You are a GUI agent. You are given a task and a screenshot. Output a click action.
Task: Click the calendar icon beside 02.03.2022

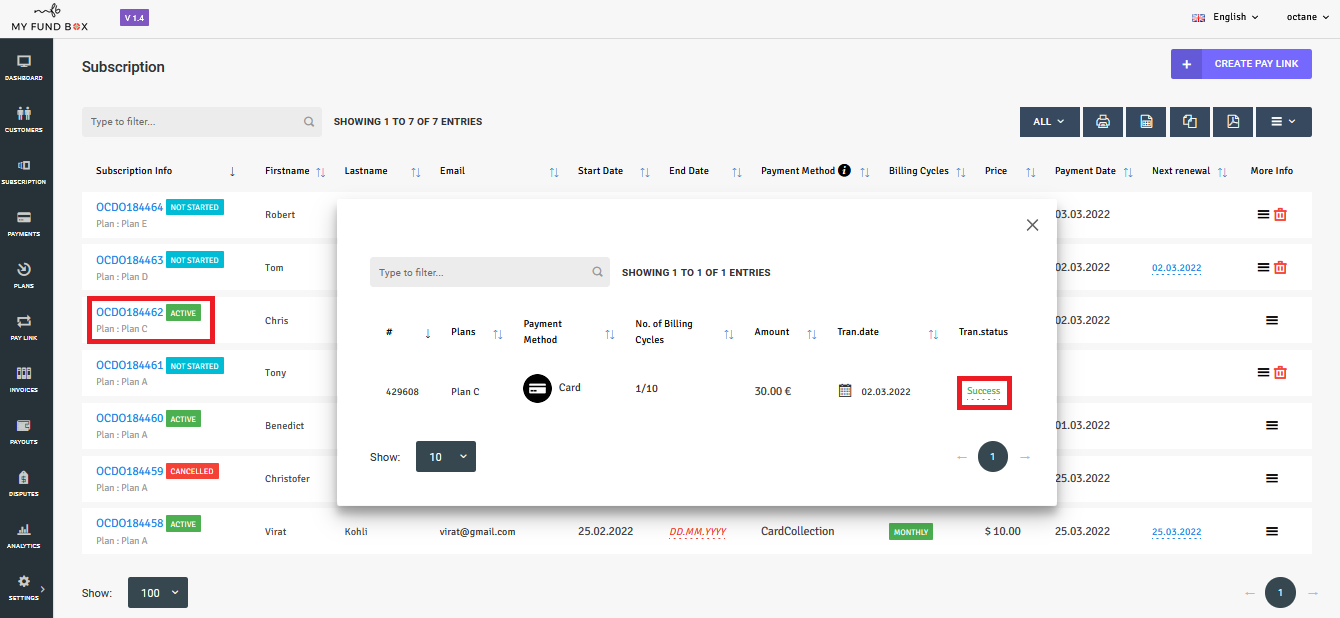pos(845,391)
